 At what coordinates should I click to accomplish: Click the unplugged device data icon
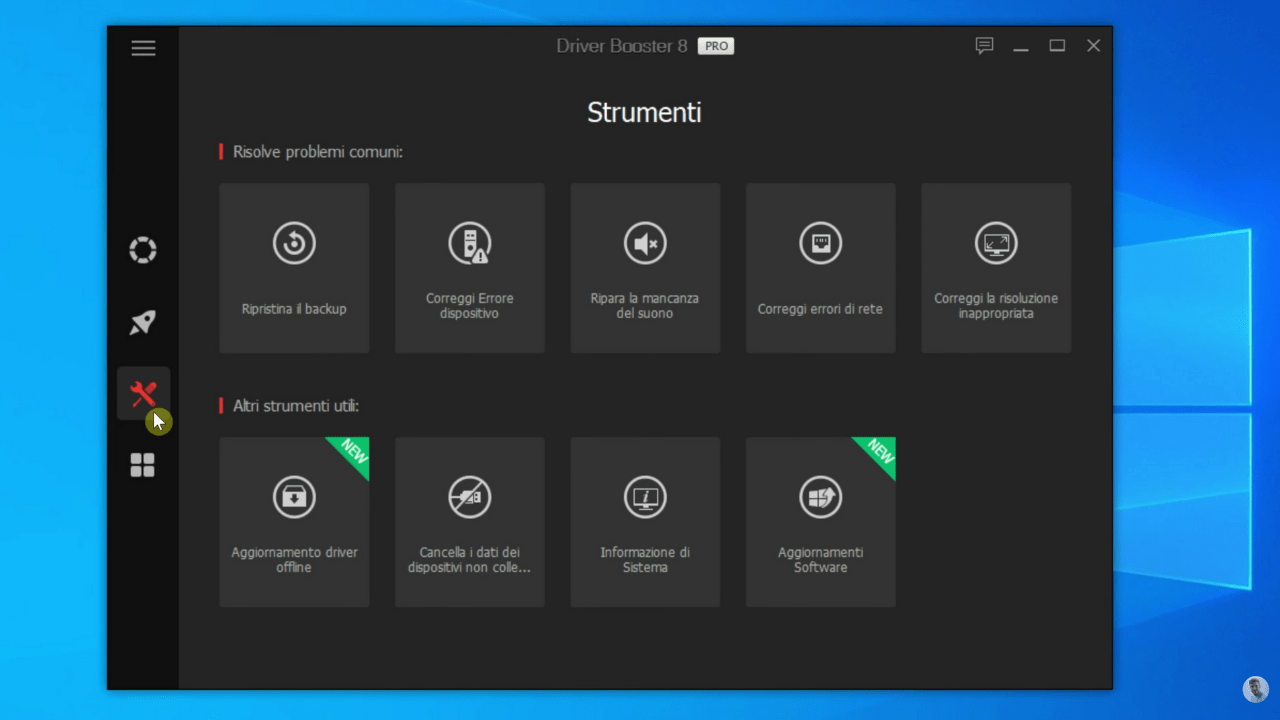tap(470, 497)
